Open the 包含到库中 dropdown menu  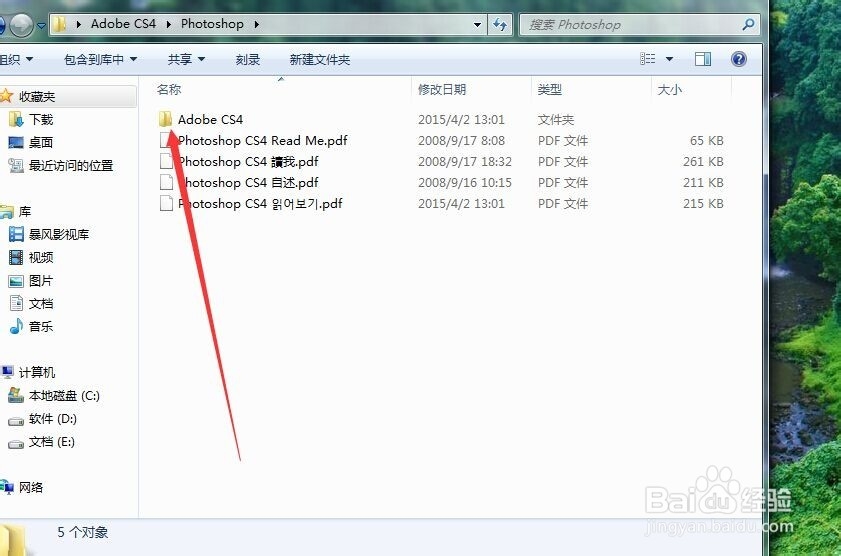pyautogui.click(x=100, y=59)
